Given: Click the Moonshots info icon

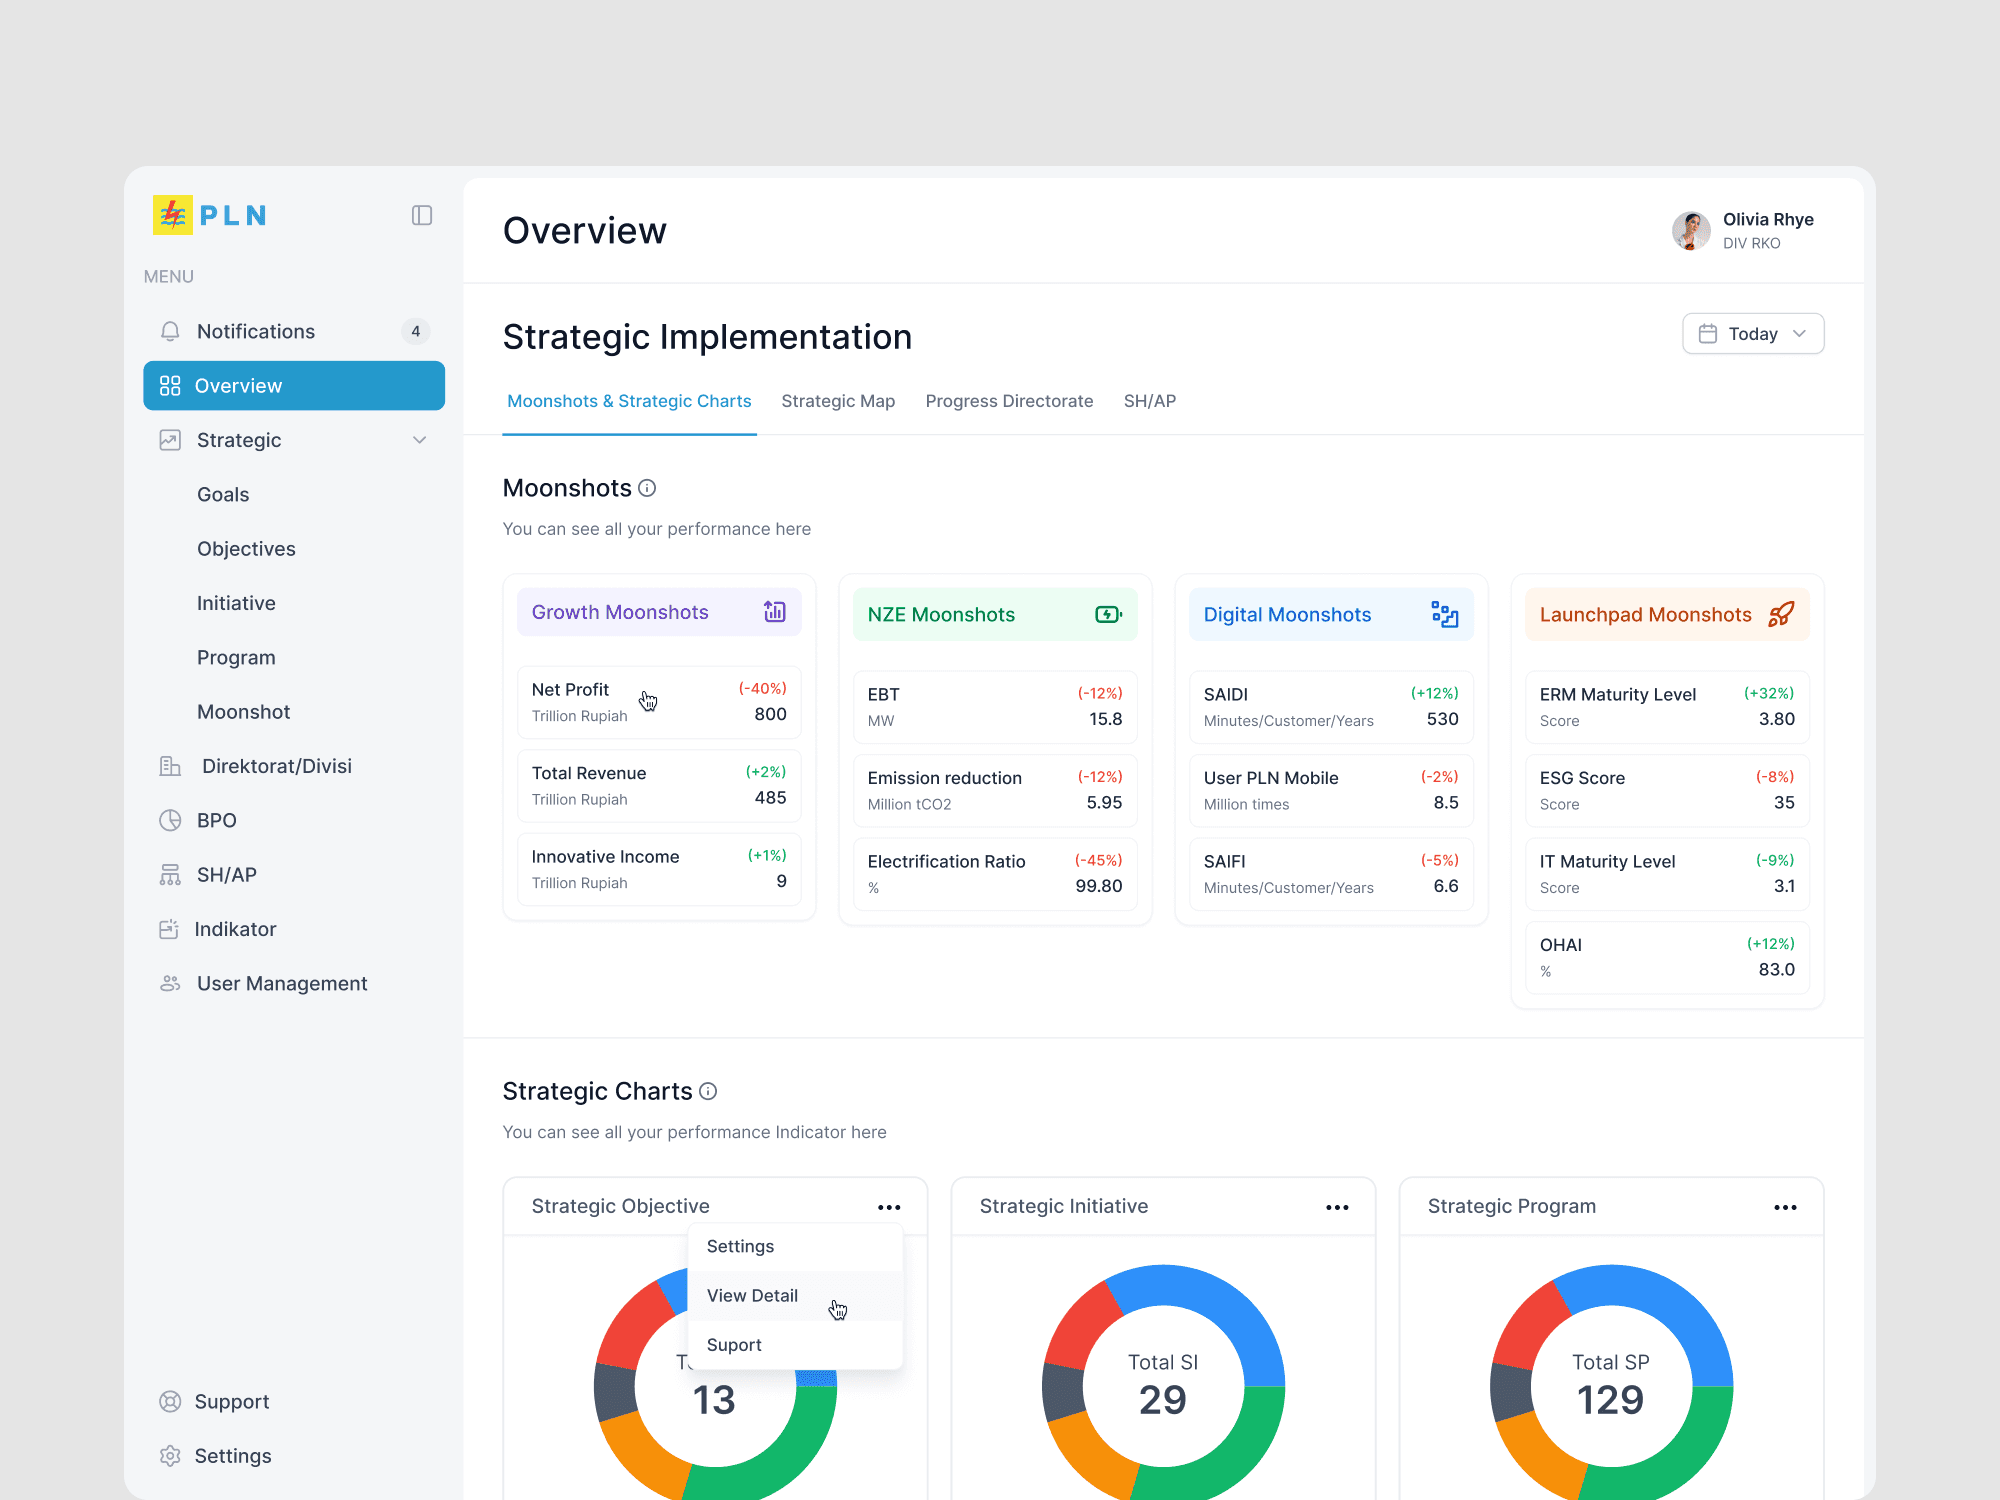Looking at the screenshot, I should pos(647,488).
